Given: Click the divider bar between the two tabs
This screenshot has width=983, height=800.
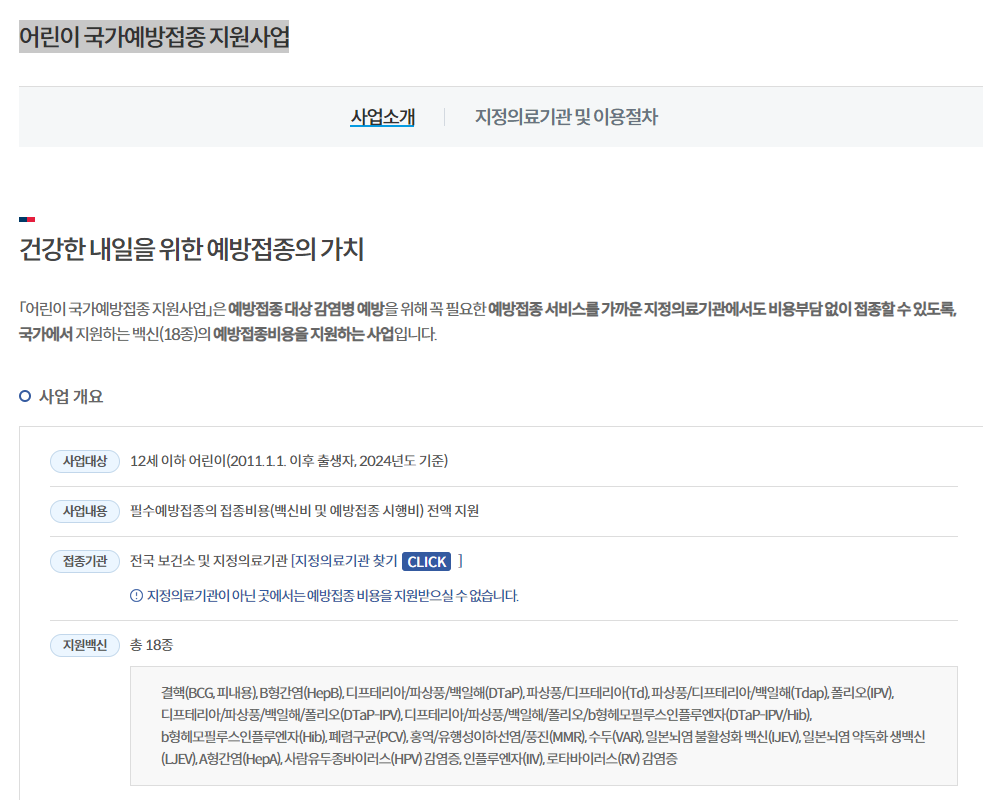Looking at the screenshot, I should point(445,117).
